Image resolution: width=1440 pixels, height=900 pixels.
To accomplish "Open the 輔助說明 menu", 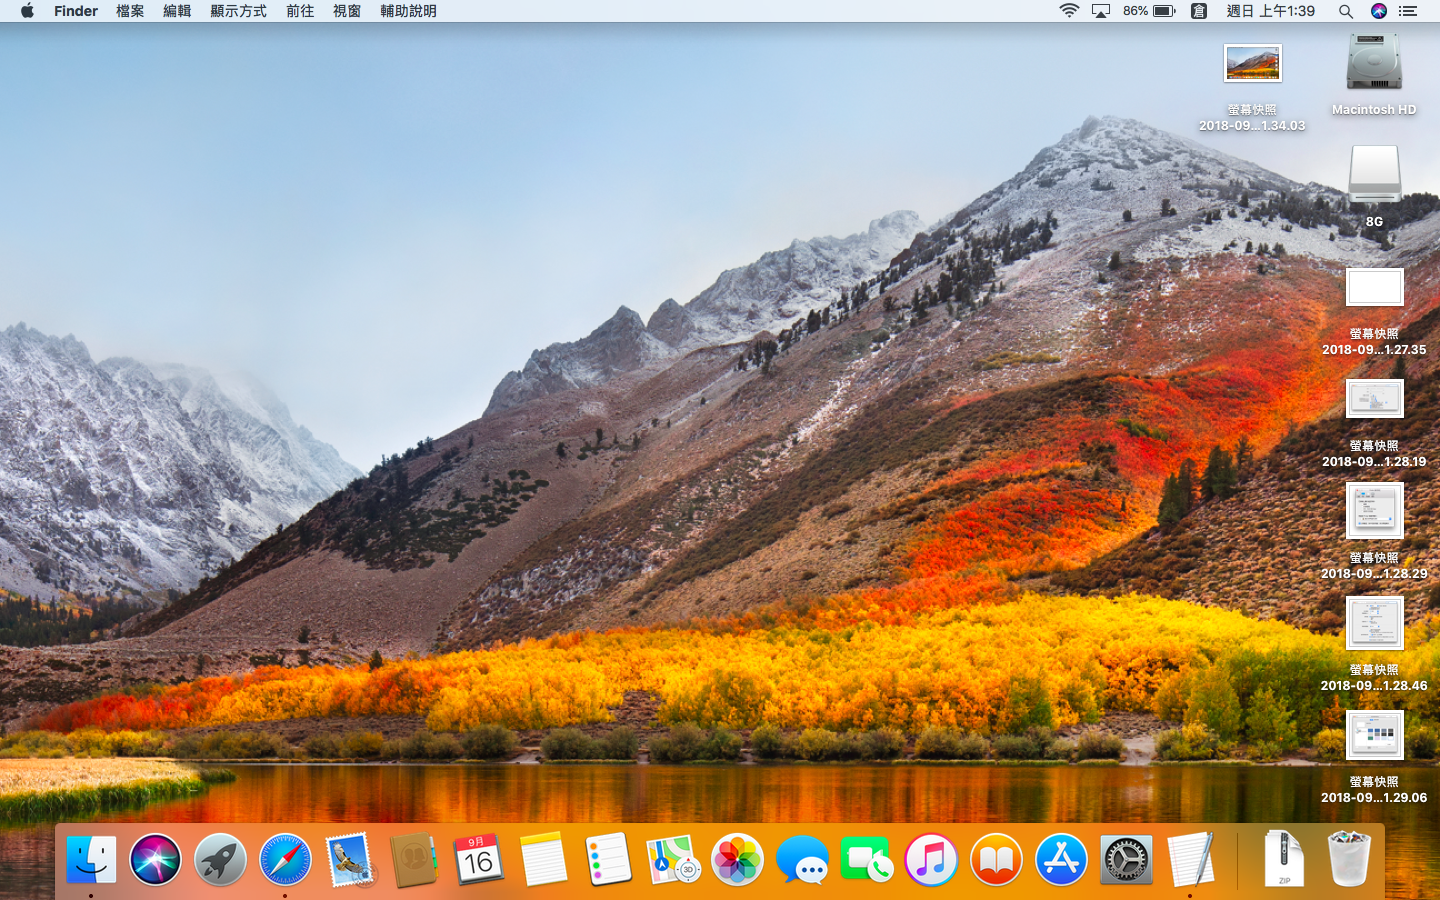I will pyautogui.click(x=408, y=11).
